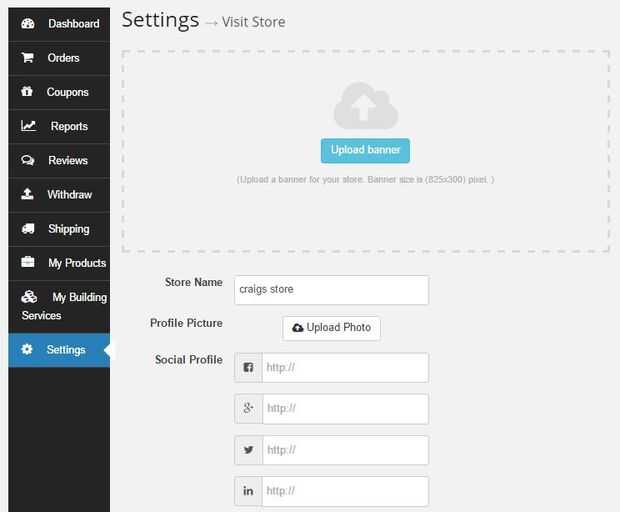This screenshot has width=620, height=512.
Task: Follow the Visit Store link
Action: tap(254, 22)
